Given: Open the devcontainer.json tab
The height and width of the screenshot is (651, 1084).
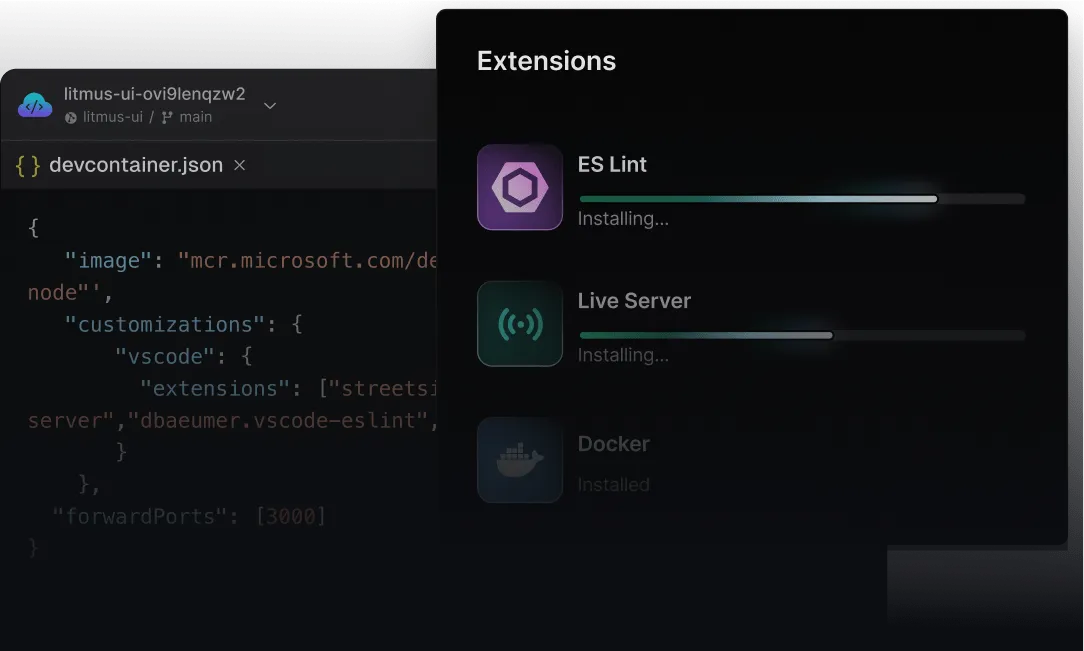Looking at the screenshot, I should [136, 164].
